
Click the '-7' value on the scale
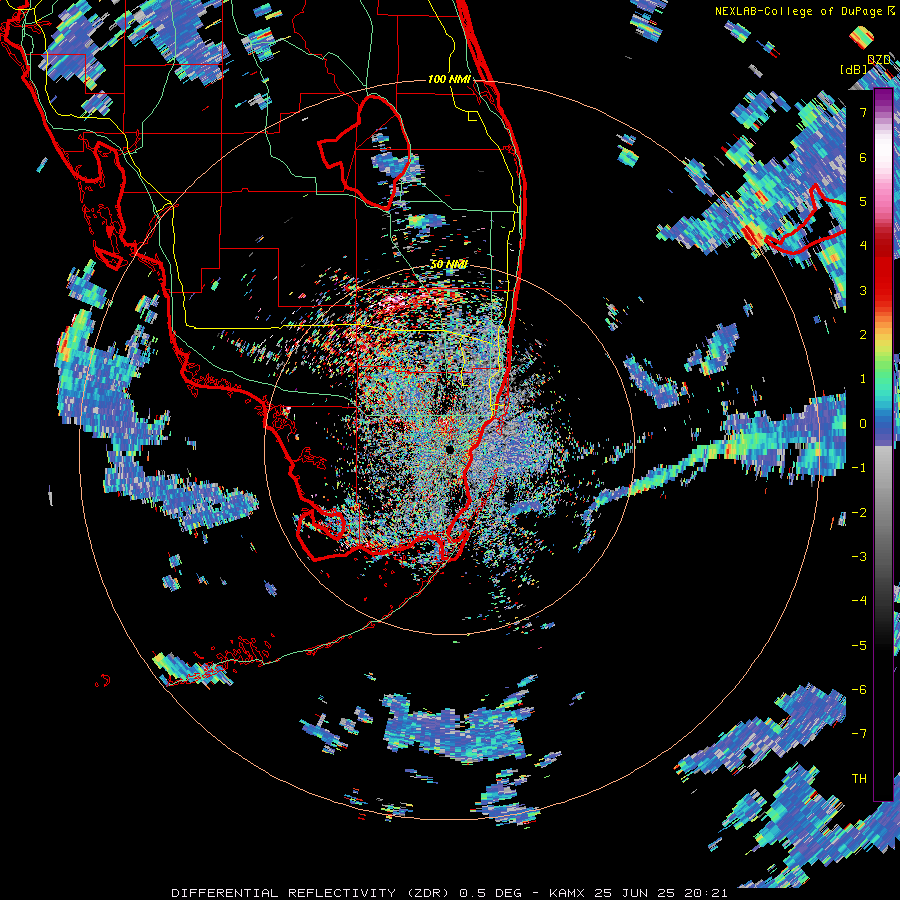tap(859, 734)
